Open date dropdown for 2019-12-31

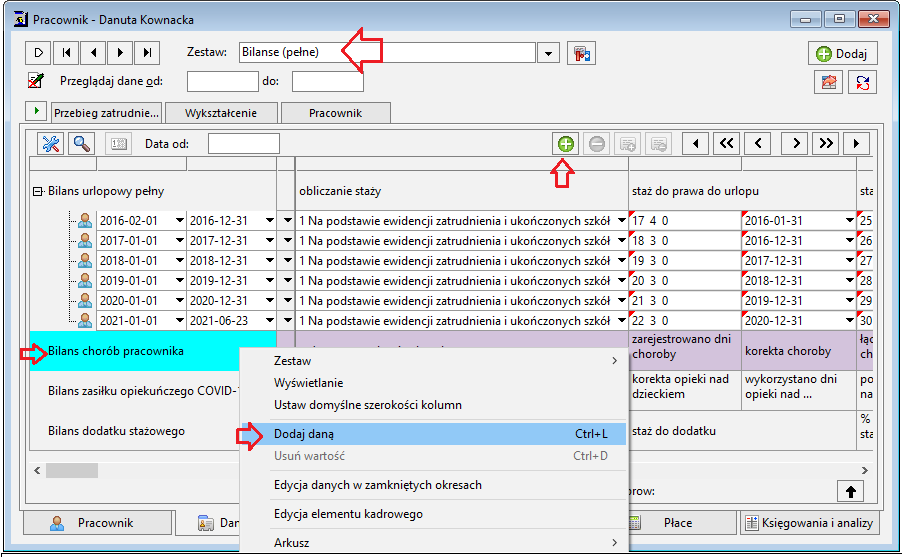pos(269,281)
